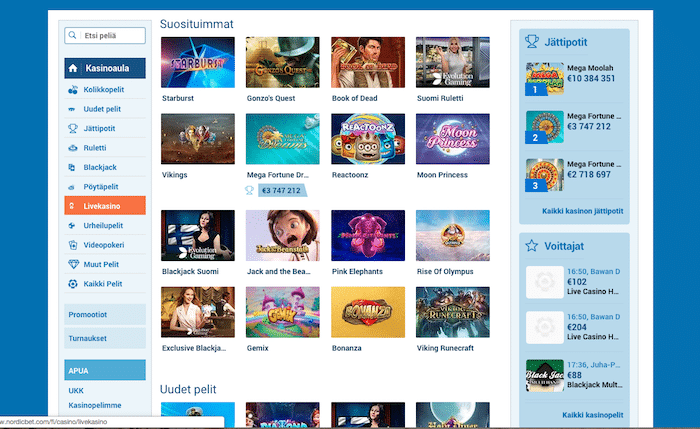
Task: Open Blackjack Suomi thumbnail
Action: coord(198,236)
